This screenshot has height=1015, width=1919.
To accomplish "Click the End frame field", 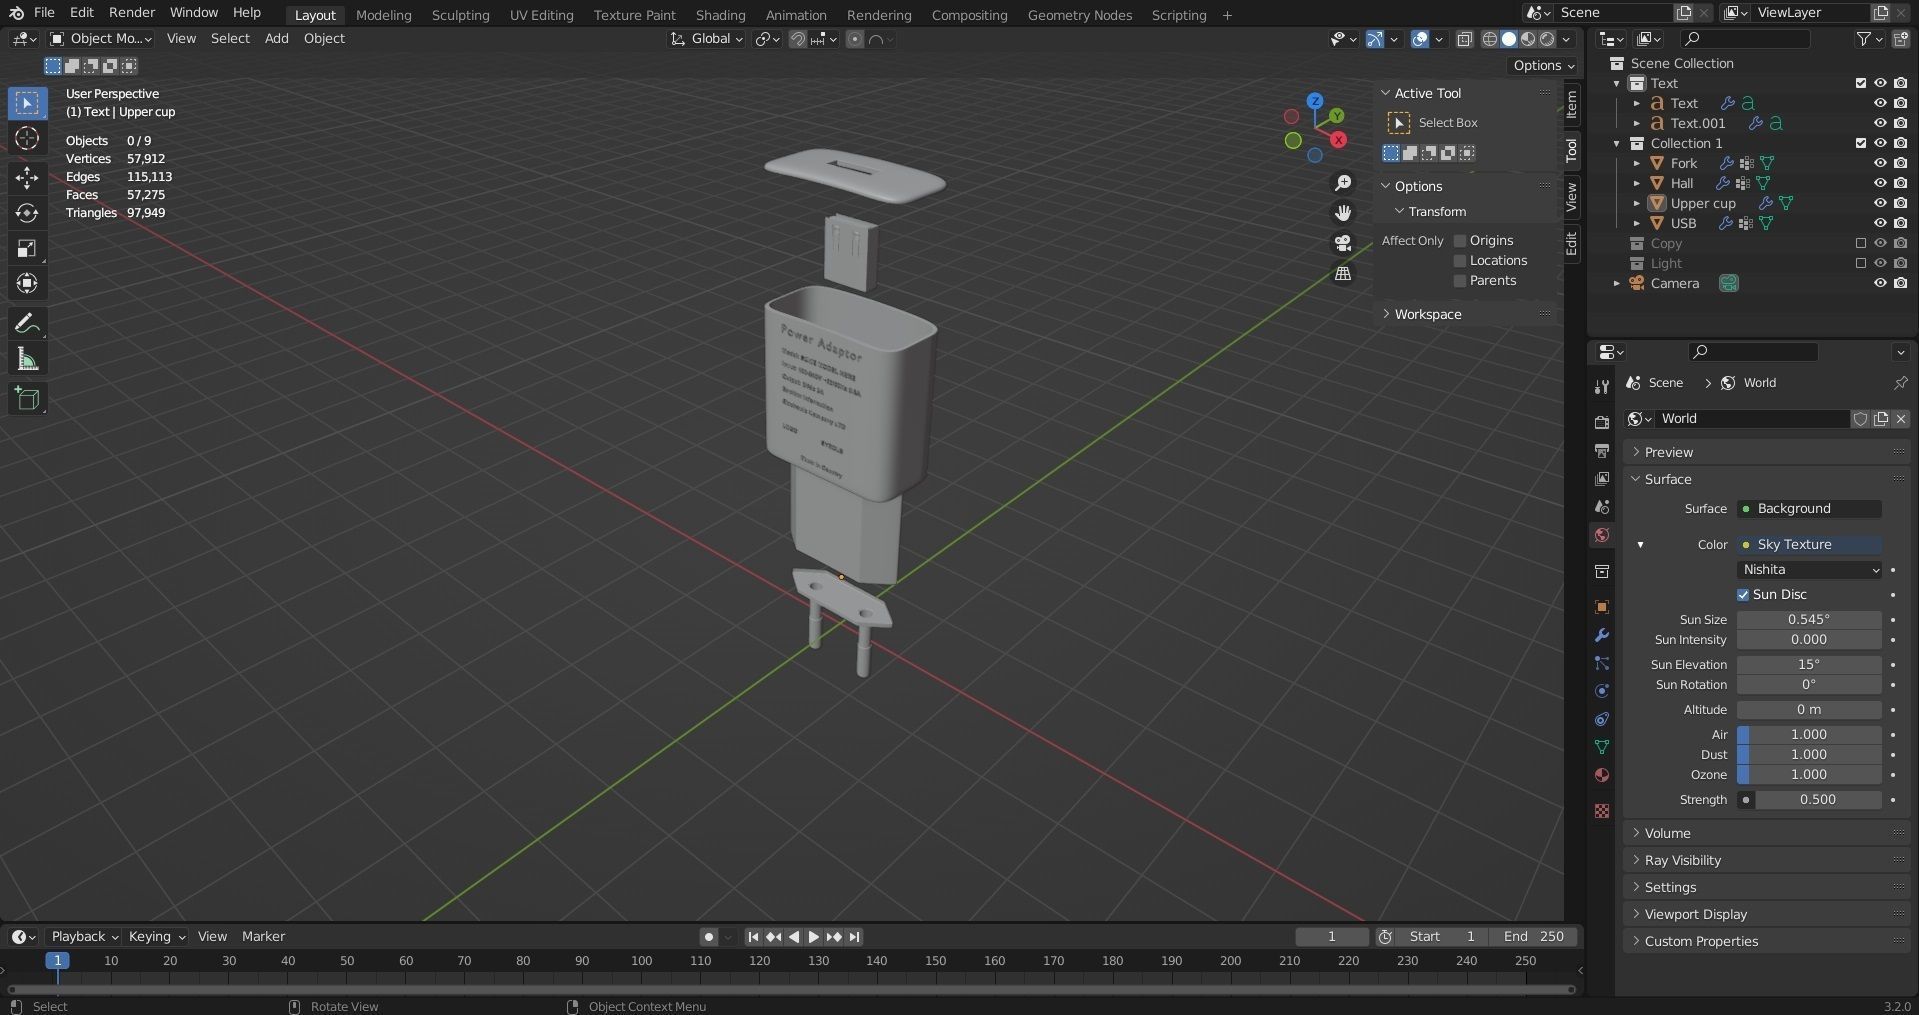I will tap(1533, 936).
